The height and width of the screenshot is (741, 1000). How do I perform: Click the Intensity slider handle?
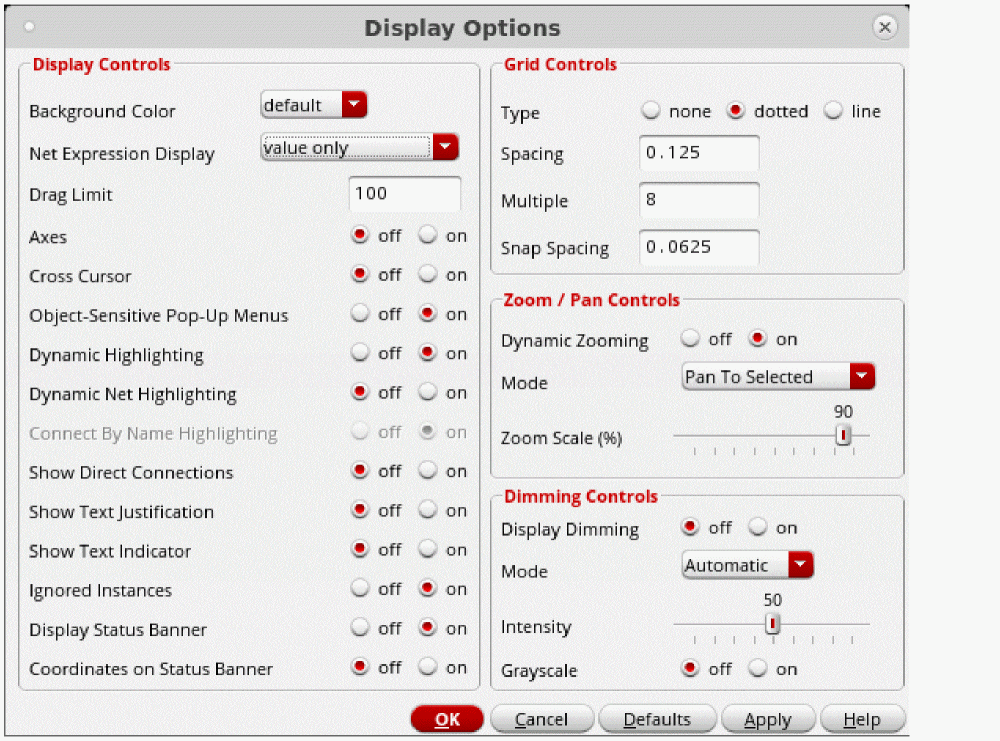772,624
